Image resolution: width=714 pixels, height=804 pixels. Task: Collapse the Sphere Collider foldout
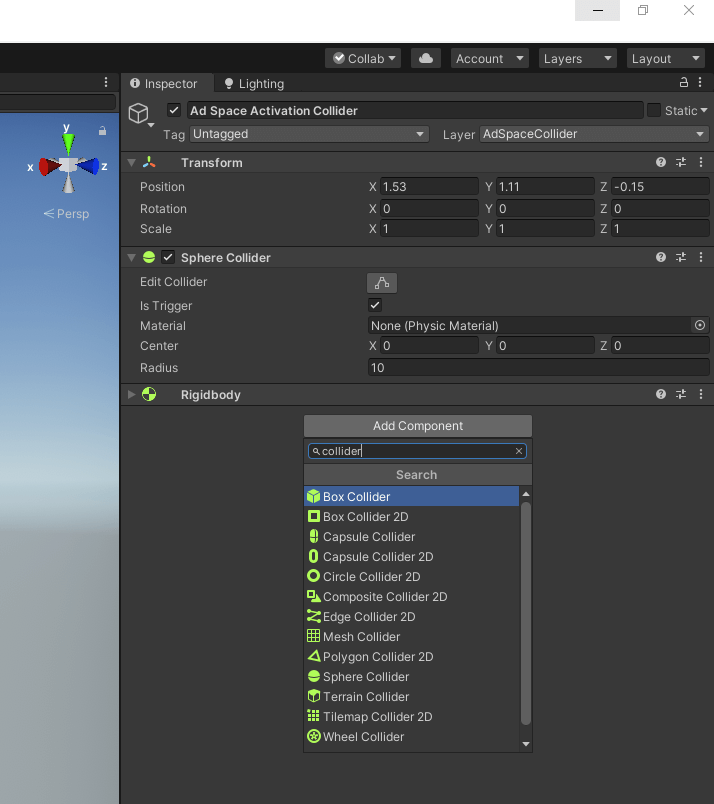click(x=132, y=257)
